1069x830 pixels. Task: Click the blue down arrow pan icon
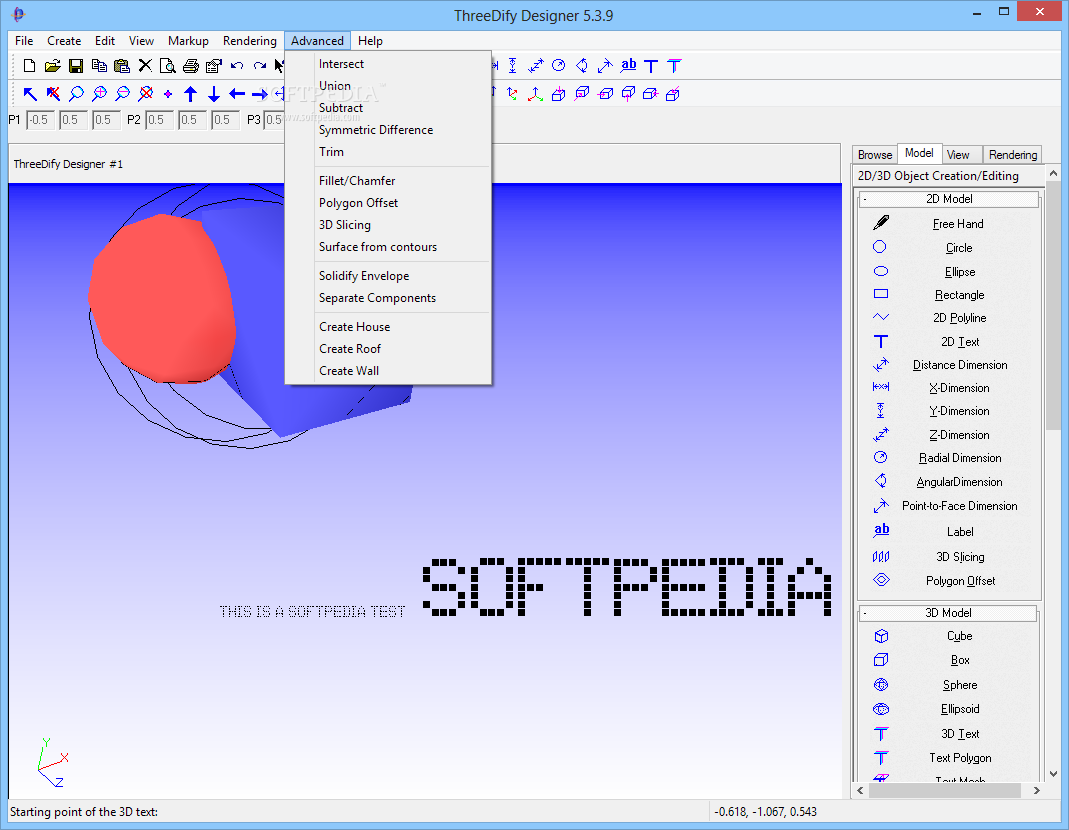click(214, 94)
